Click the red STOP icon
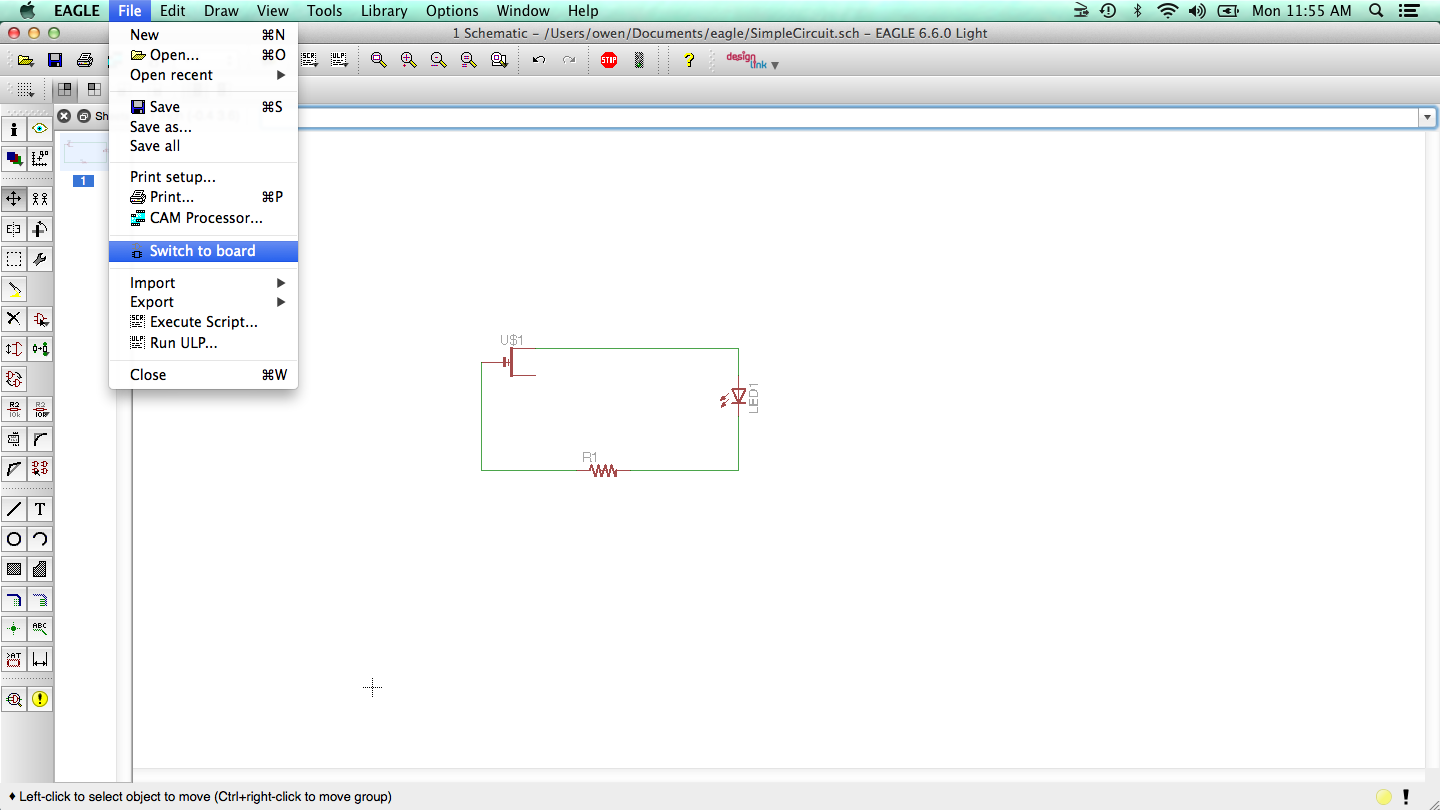This screenshot has height=810, width=1440. pyautogui.click(x=609, y=60)
